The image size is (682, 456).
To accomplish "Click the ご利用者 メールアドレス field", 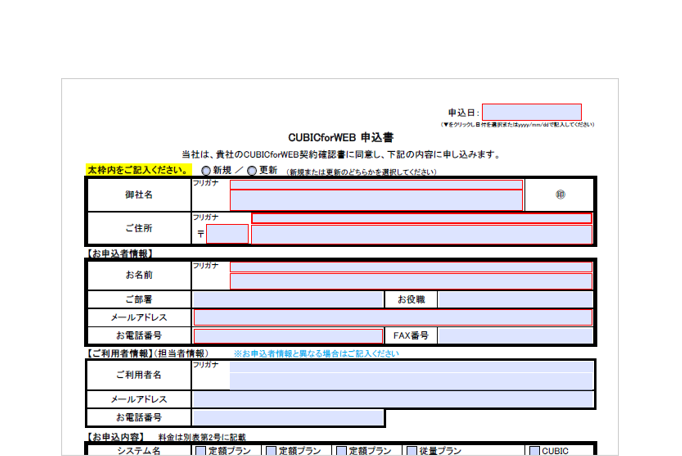I will (x=393, y=399).
